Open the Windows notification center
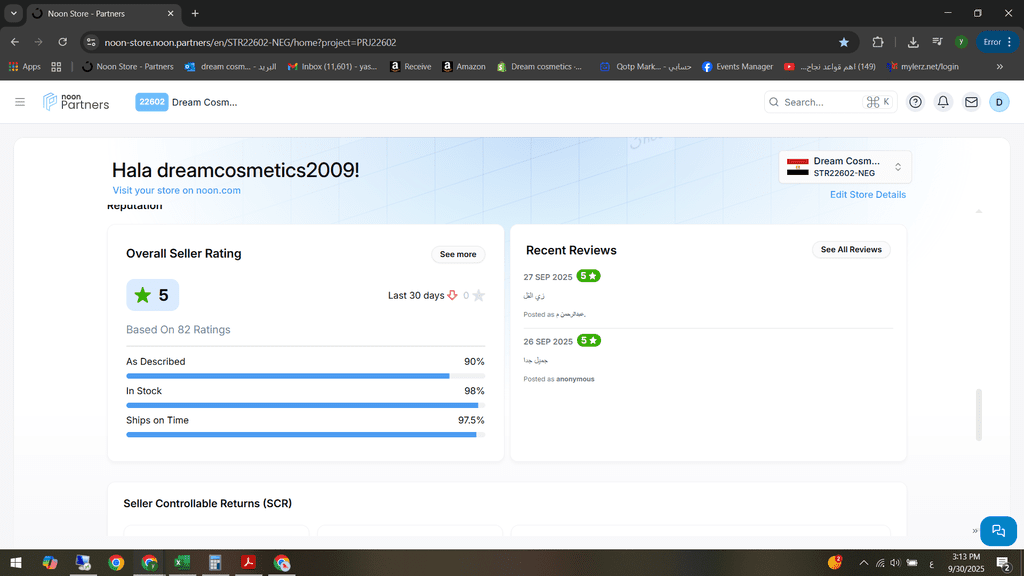Image resolution: width=1024 pixels, height=576 pixels. [1004, 562]
